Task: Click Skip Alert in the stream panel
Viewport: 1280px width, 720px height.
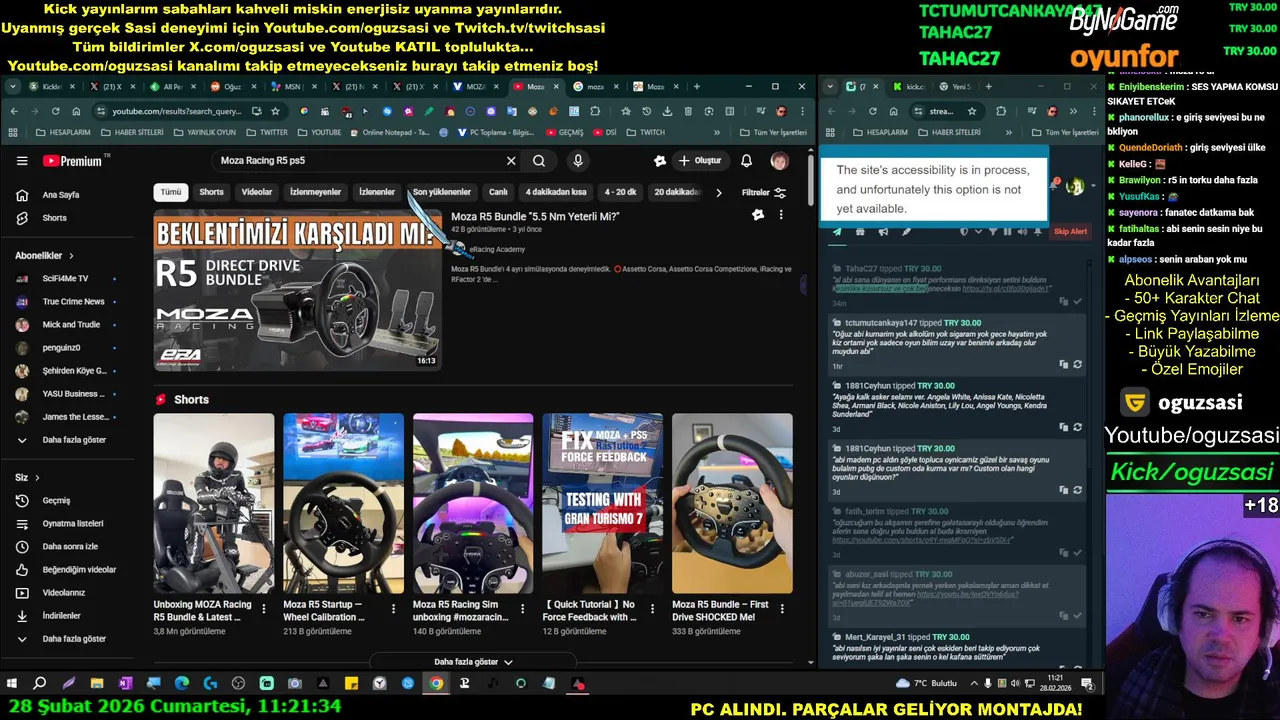Action: pos(1070,231)
